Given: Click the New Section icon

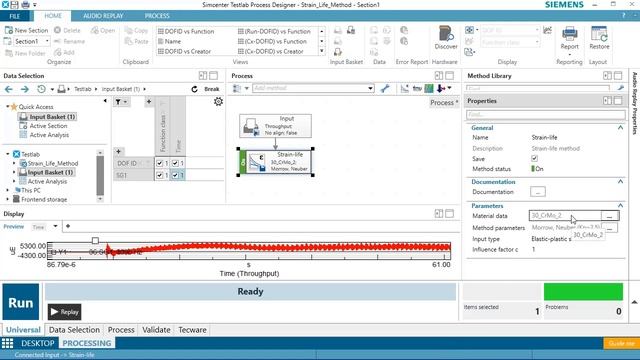Looking at the screenshot, I should point(8,30).
